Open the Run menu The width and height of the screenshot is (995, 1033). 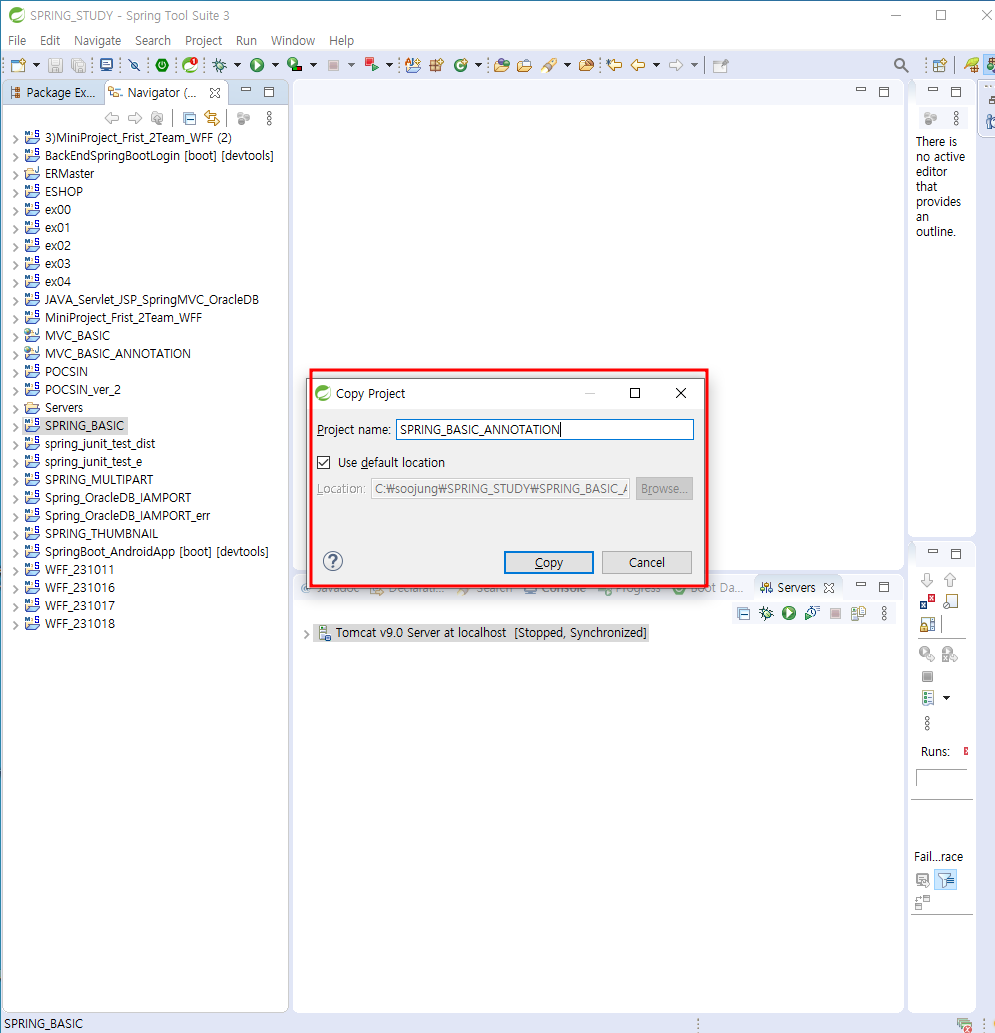pyautogui.click(x=246, y=40)
